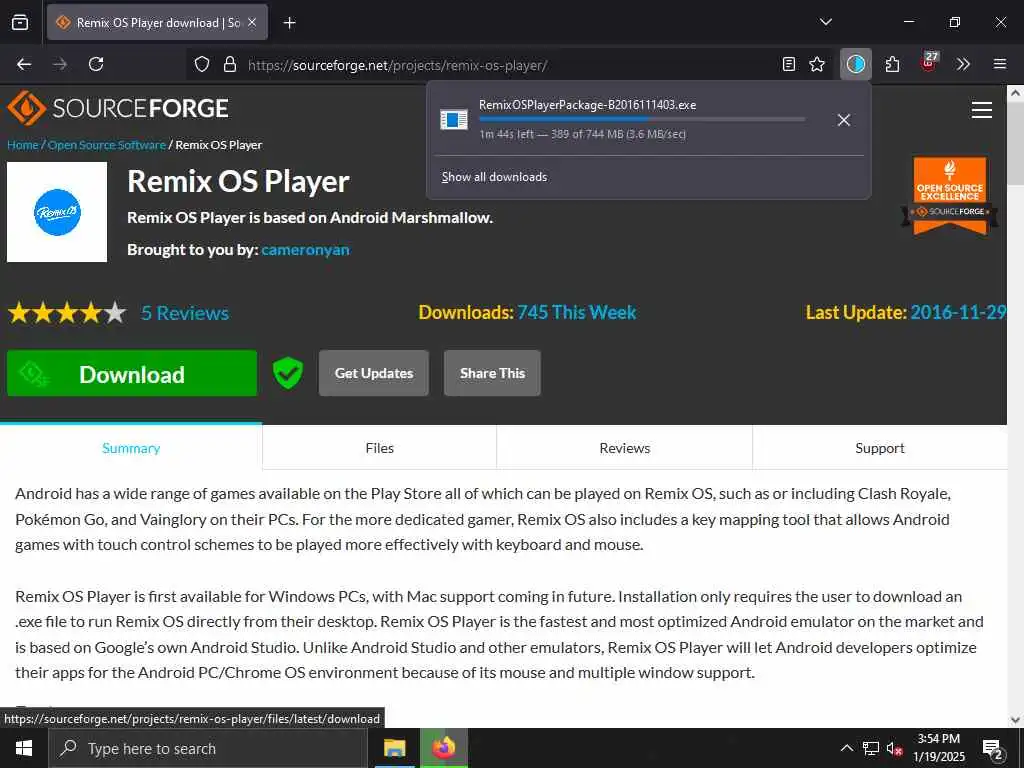Click the extension icon with 27 badge
1024x768 pixels.
(929, 62)
